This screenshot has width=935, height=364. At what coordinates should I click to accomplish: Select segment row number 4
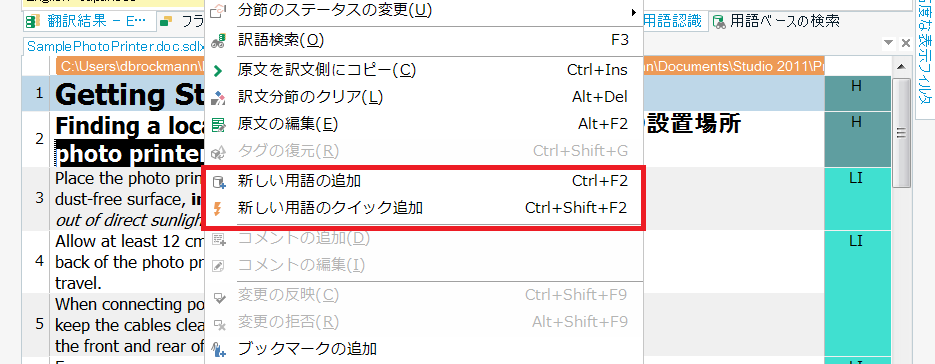pyautogui.click(x=39, y=261)
